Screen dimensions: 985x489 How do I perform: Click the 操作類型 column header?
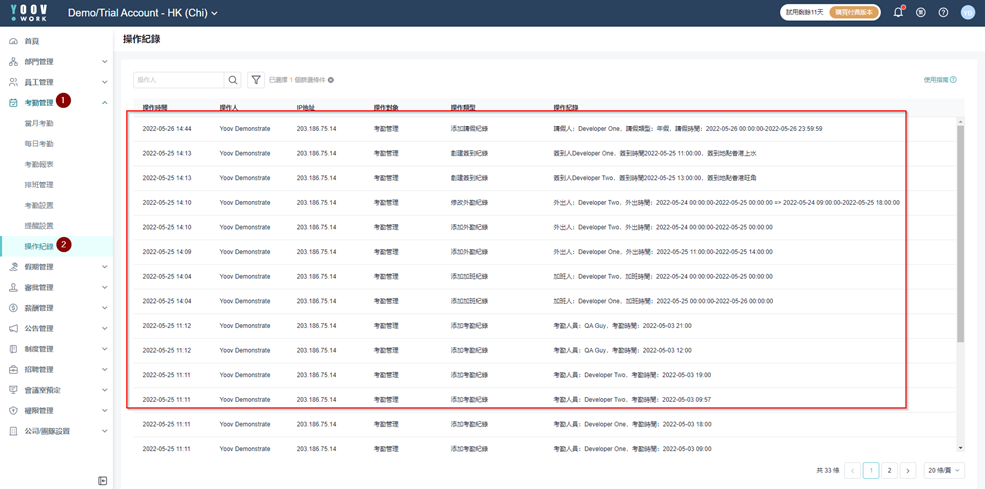click(x=464, y=107)
